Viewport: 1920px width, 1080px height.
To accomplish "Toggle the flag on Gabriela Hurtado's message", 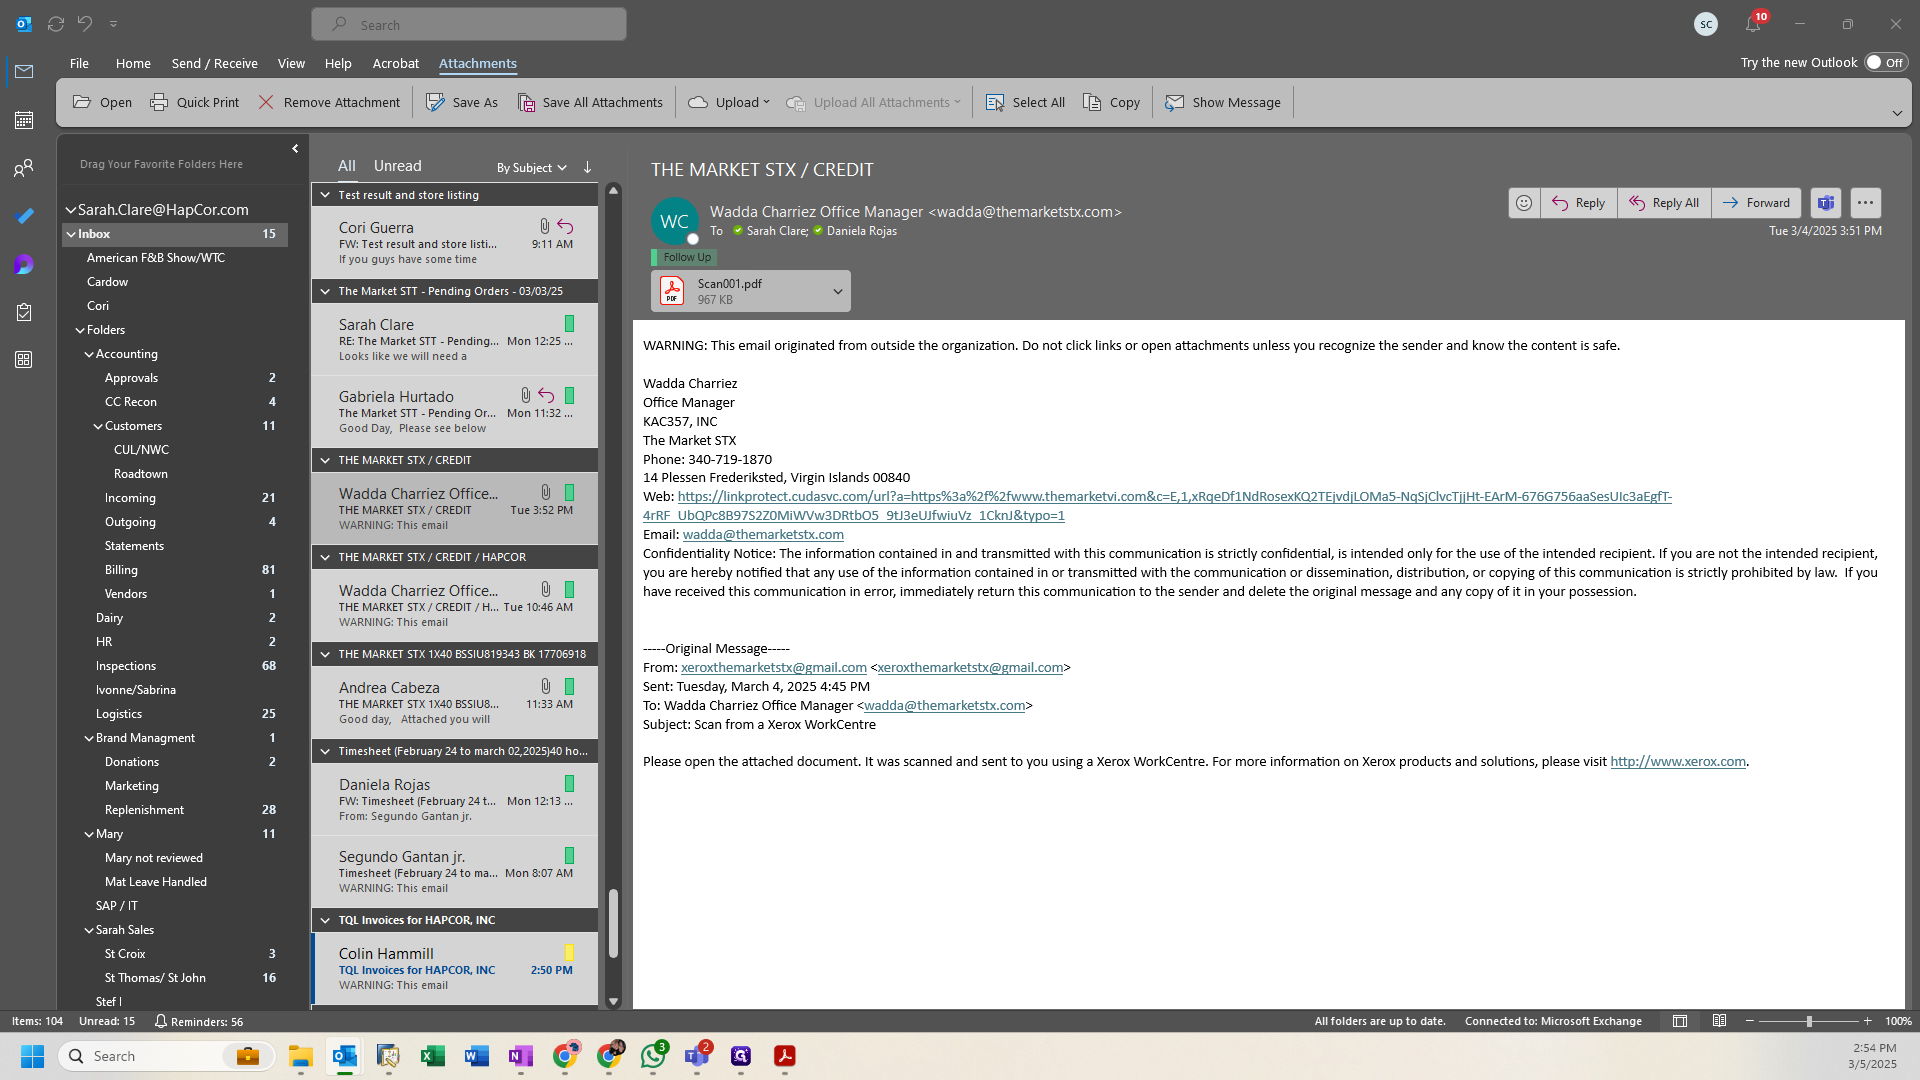I will (569, 396).
